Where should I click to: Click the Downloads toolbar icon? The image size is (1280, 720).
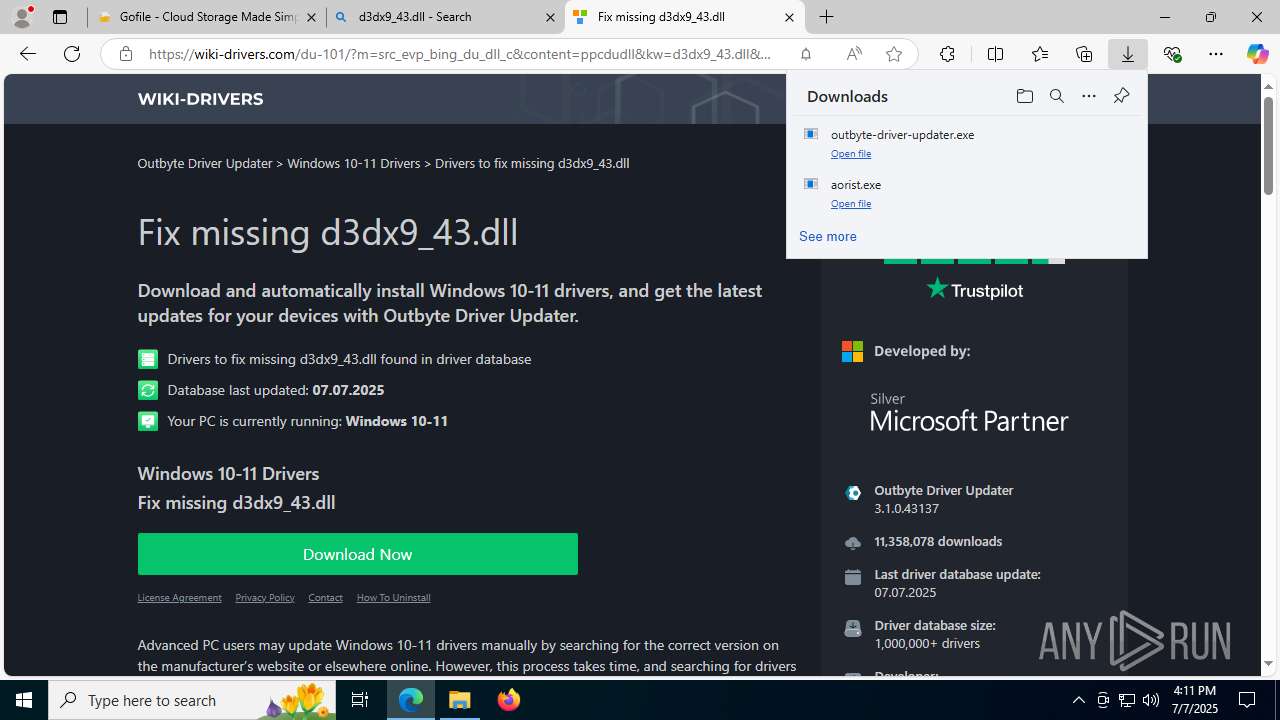[1128, 54]
